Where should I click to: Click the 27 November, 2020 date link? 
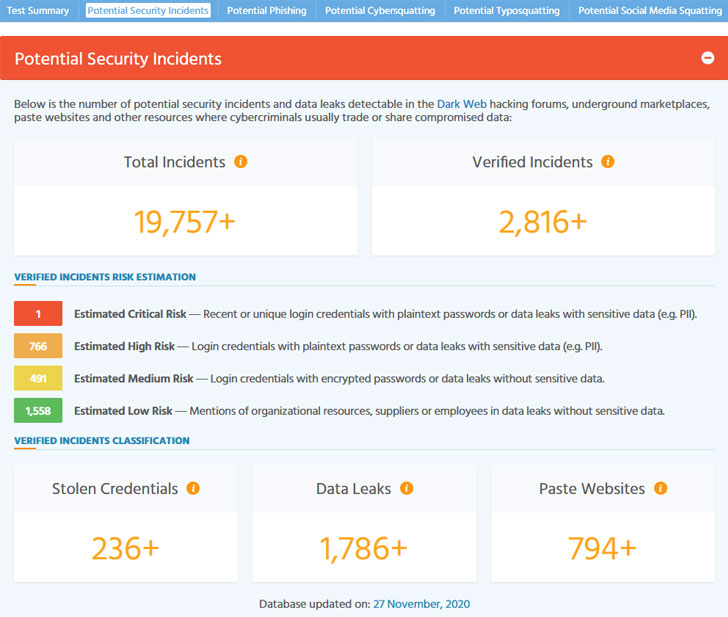pyautogui.click(x=421, y=604)
